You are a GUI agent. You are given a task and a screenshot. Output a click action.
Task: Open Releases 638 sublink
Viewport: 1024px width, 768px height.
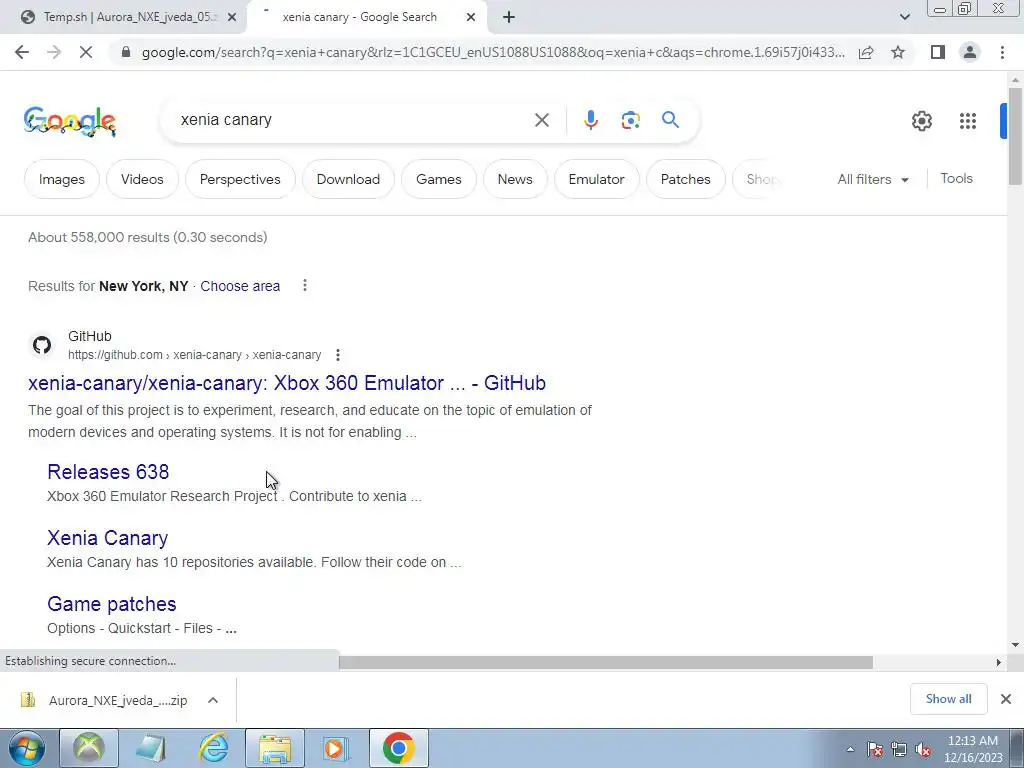[108, 472]
